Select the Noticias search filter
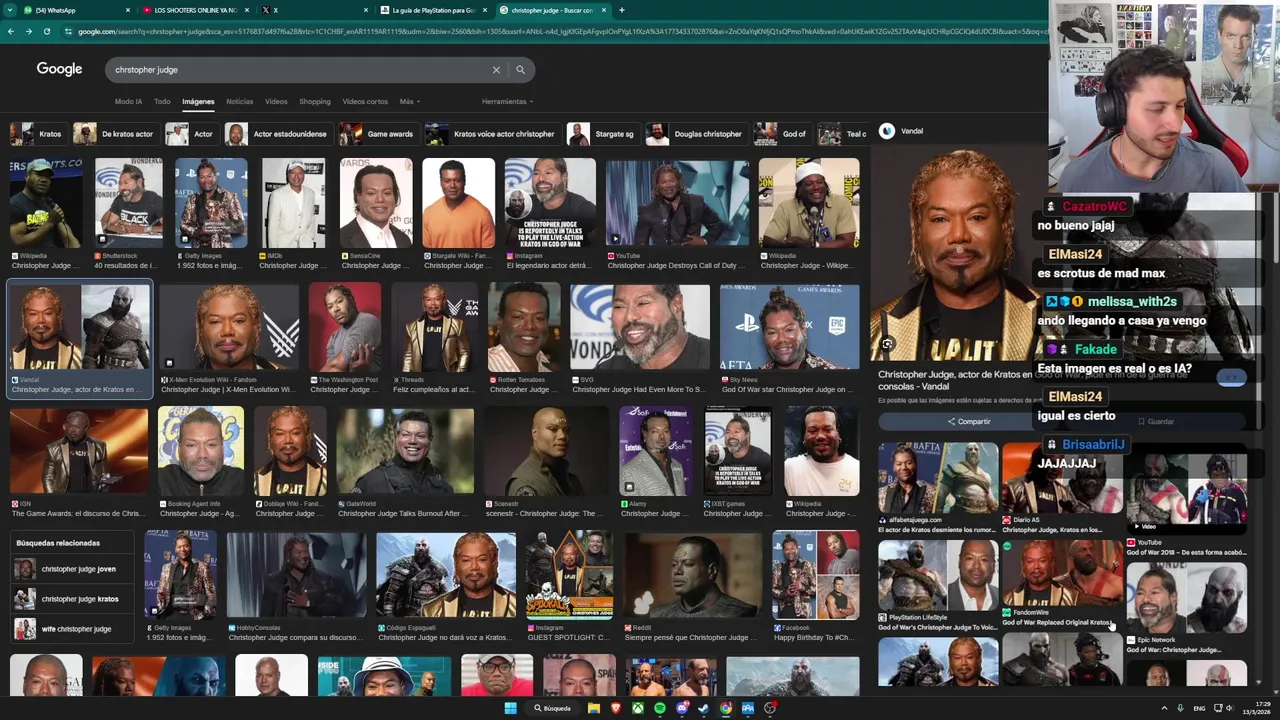Image resolution: width=1280 pixels, height=720 pixels. click(x=240, y=101)
